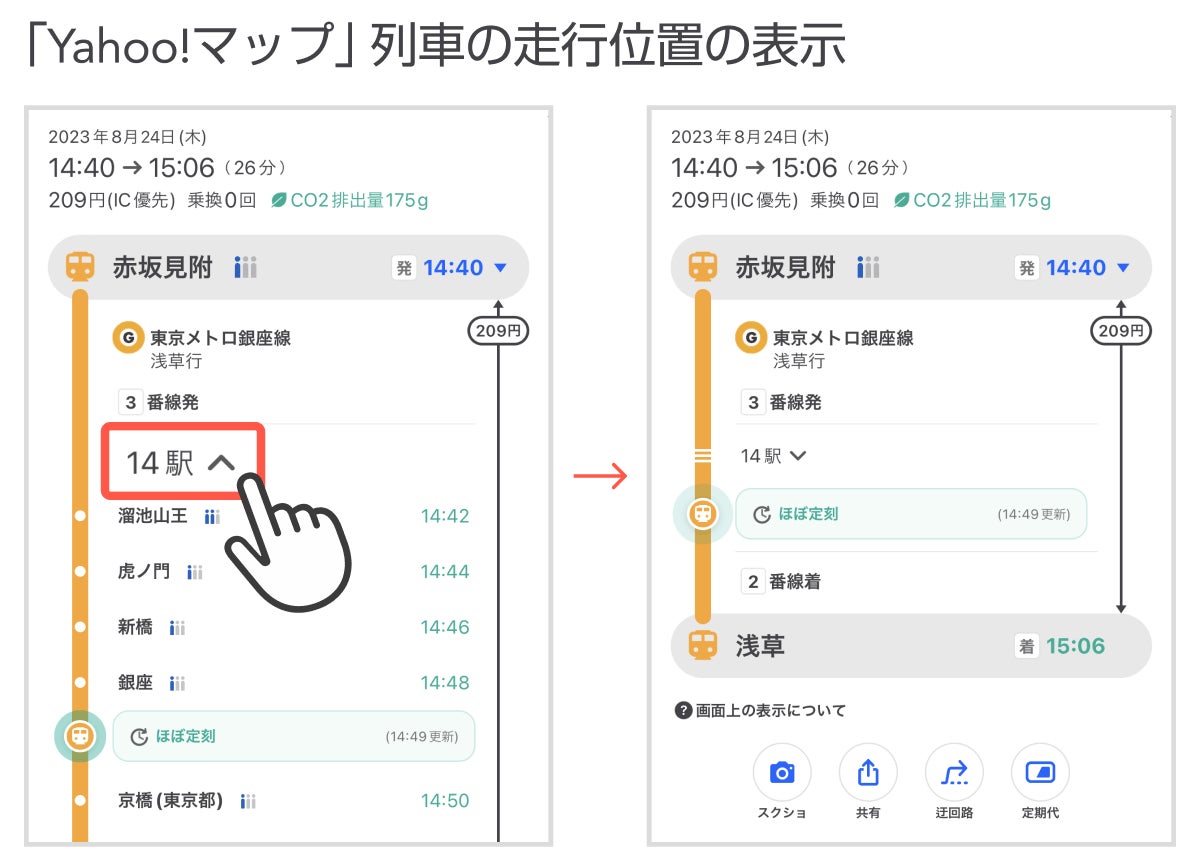The image size is (1200, 848).
Task: Expand the collapsed 14駅 list in the right panel
Action: pos(773,456)
